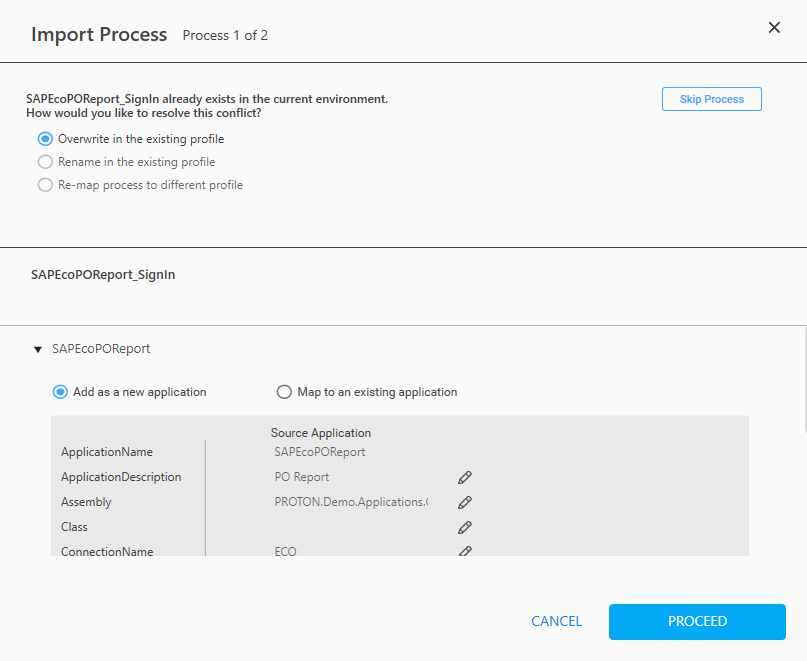Click the ConnectionName field label
Viewport: 807px width, 661px height.
107,551
